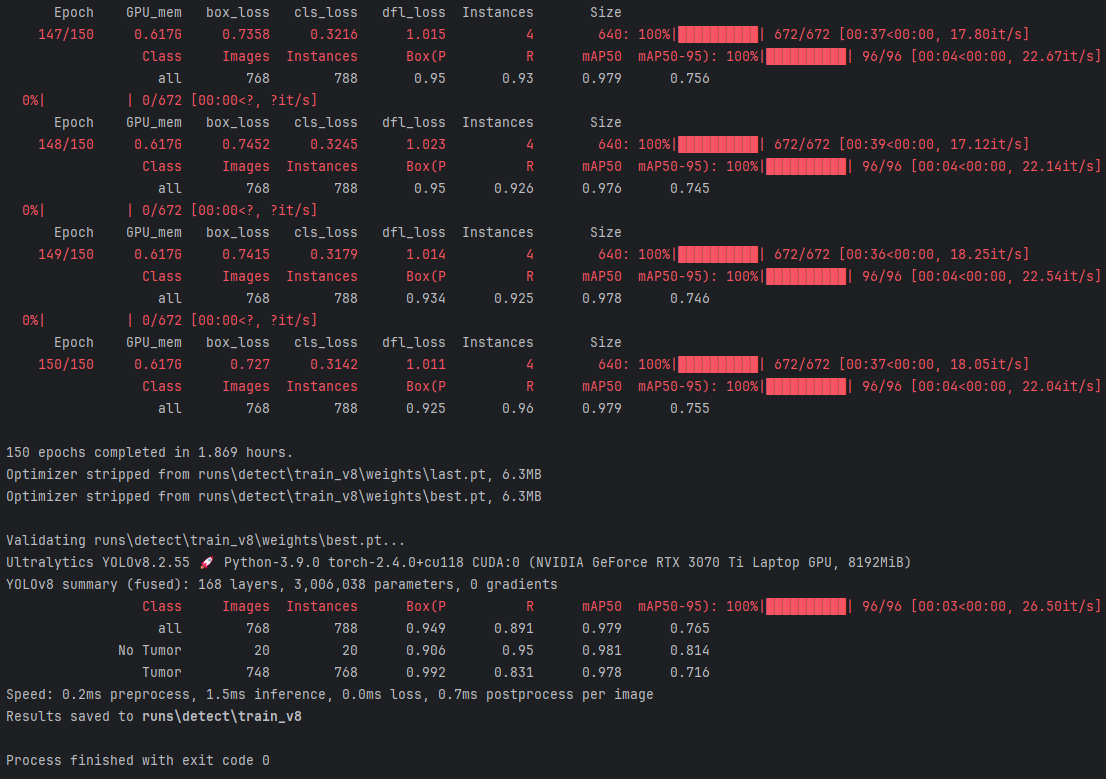Click the cls_loss value 0.3216
Screen dimensions: 1106x779
click(x=334, y=35)
